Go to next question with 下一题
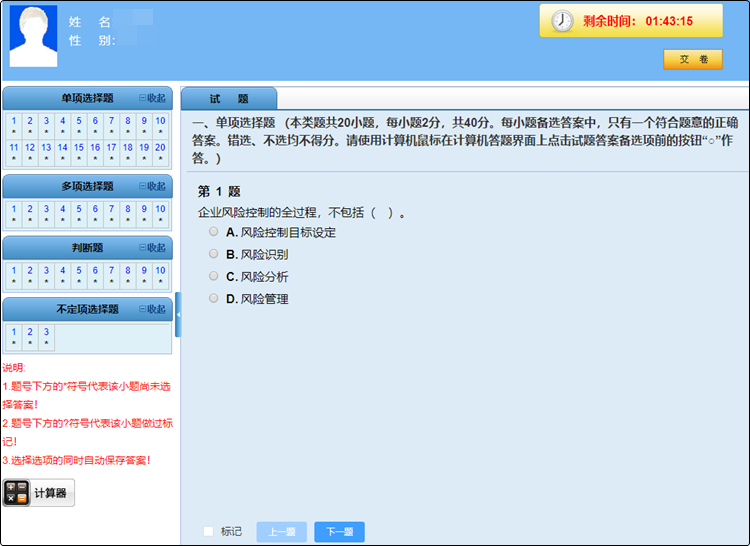This screenshot has height=546, width=750. click(x=340, y=532)
